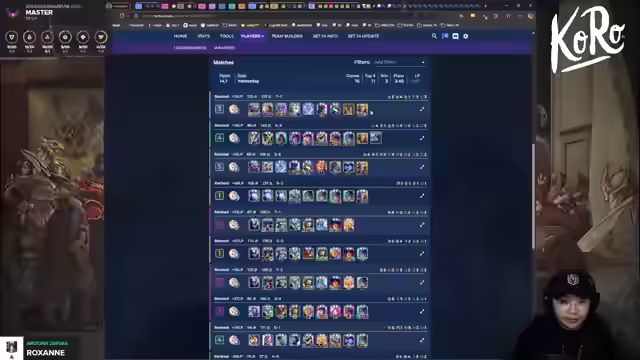Expand the PLAYERS dropdown menu

(x=252, y=36)
